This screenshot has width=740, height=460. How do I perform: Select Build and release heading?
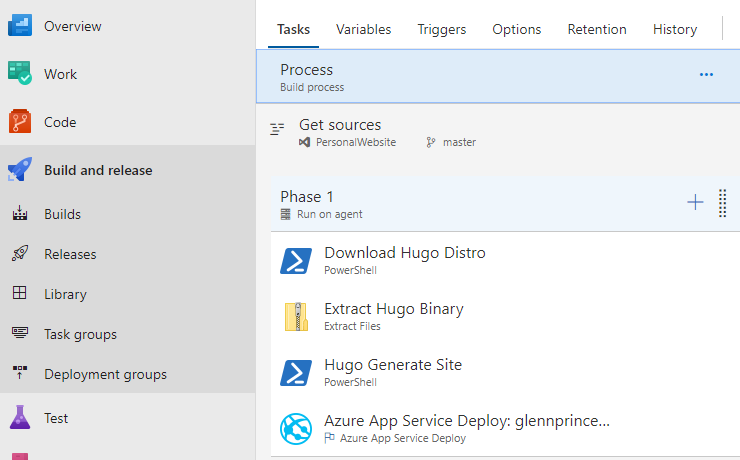point(98,170)
